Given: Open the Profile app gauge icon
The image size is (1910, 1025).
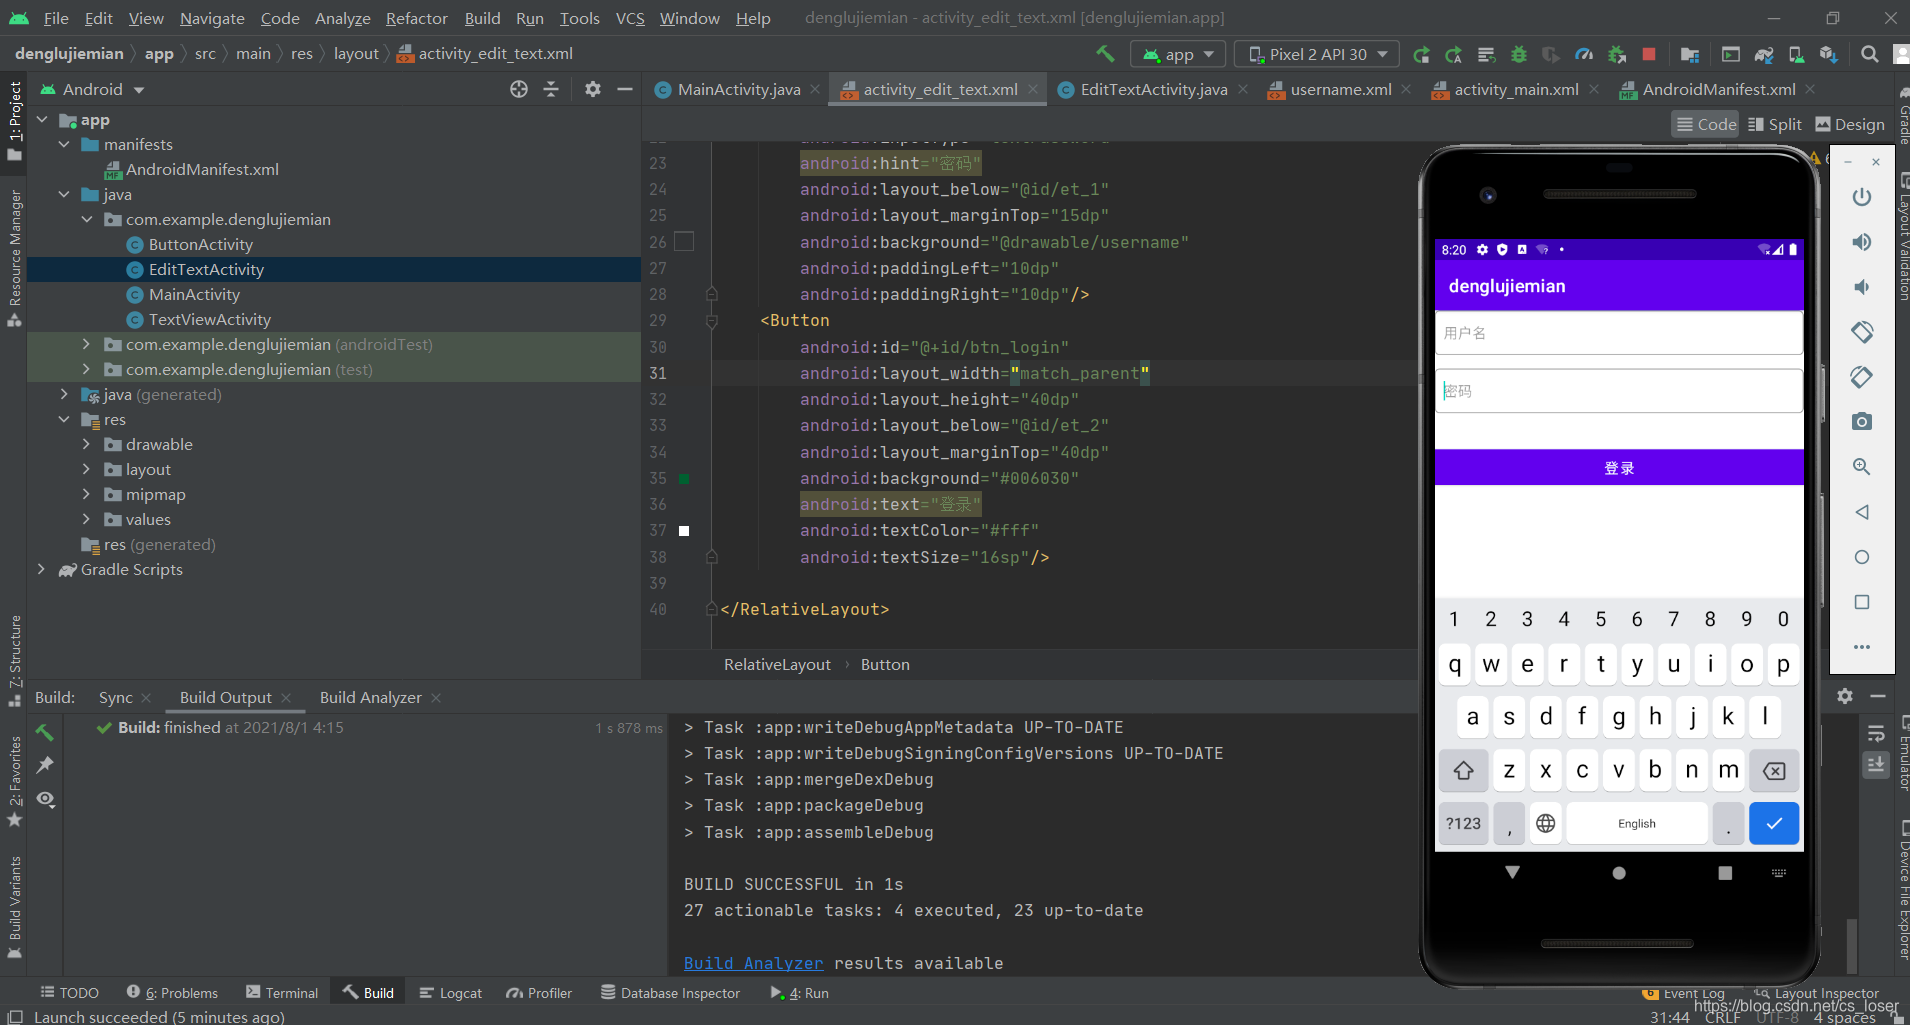Looking at the screenshot, I should pyautogui.click(x=1584, y=55).
